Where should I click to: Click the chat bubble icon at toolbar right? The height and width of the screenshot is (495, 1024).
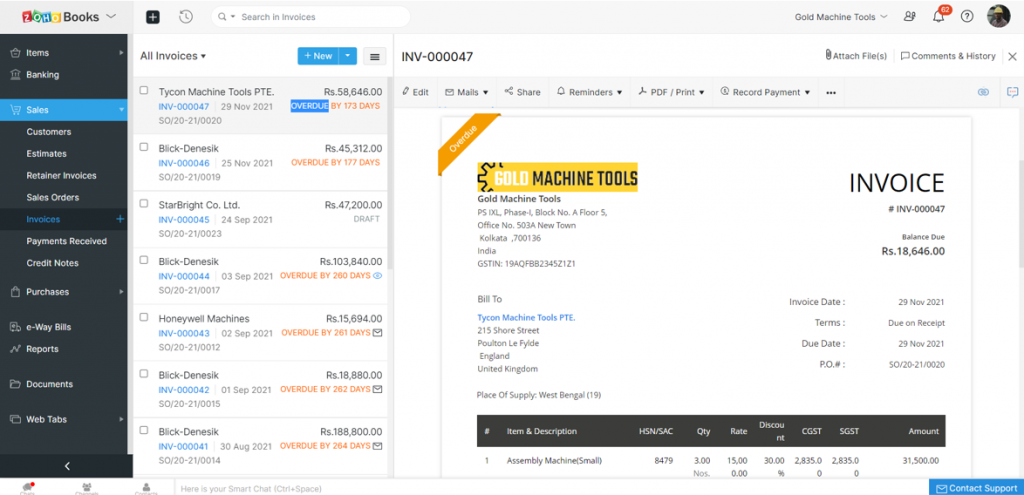(1012, 93)
